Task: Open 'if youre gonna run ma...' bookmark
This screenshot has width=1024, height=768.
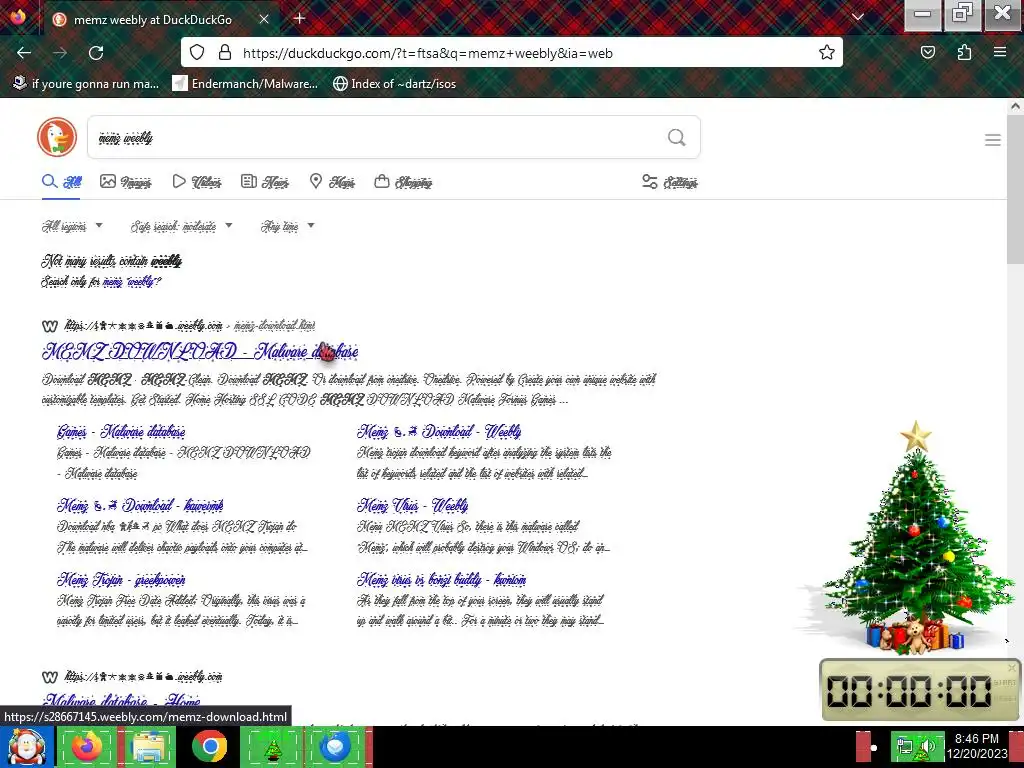Action: click(x=87, y=84)
